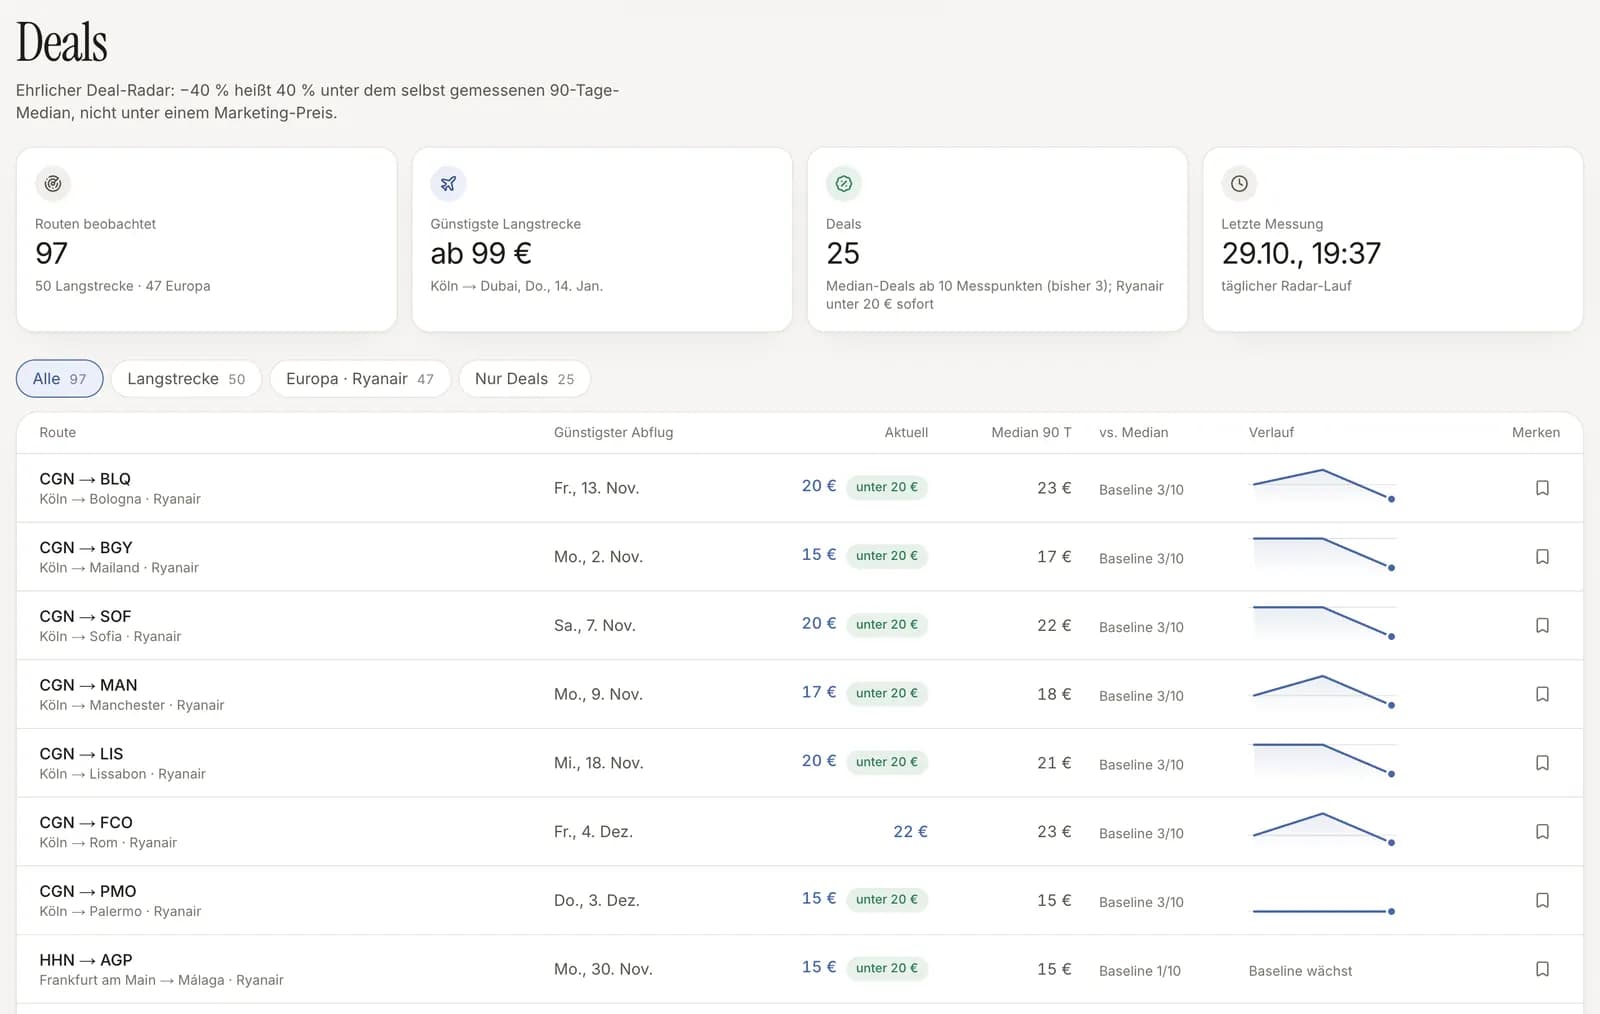Select the Alle 97 filter tab

(x=60, y=379)
